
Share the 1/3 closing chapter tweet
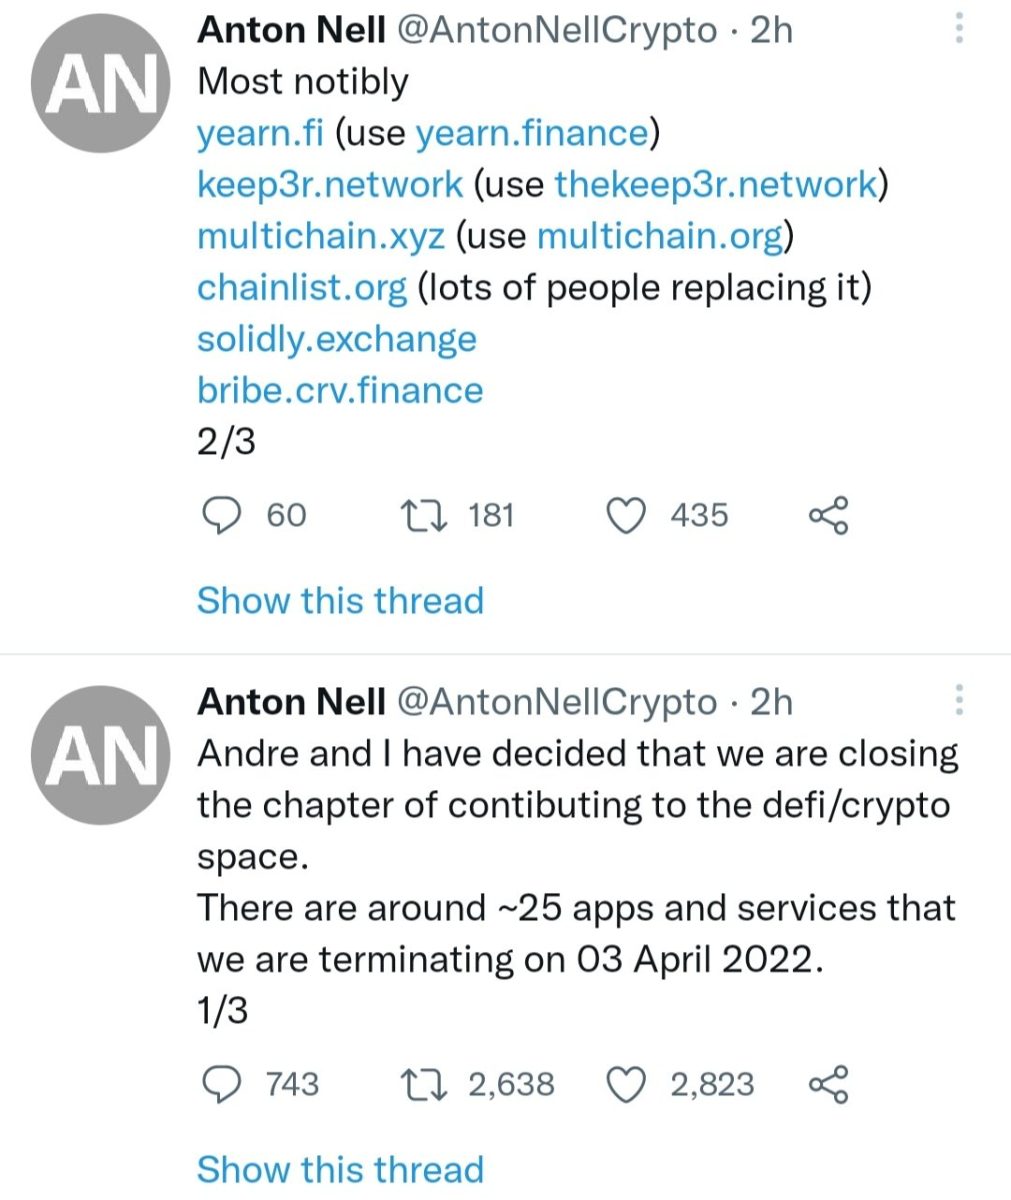pos(828,1085)
